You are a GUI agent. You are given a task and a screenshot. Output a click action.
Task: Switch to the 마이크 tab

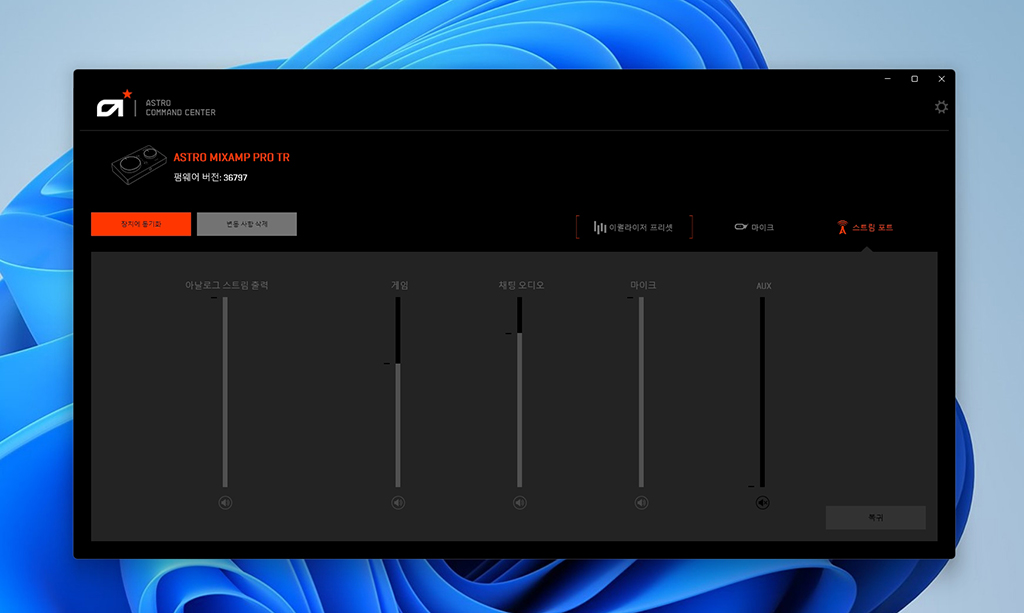(754, 227)
